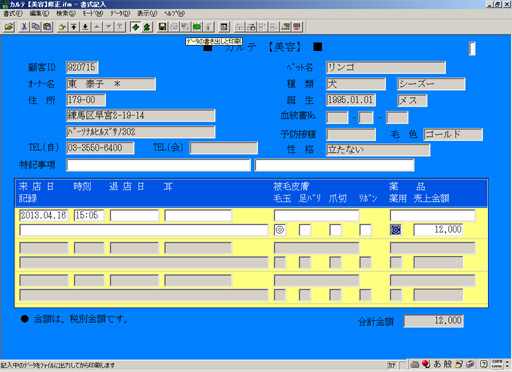Toggle the 薬用 check box in first row

click(396, 230)
